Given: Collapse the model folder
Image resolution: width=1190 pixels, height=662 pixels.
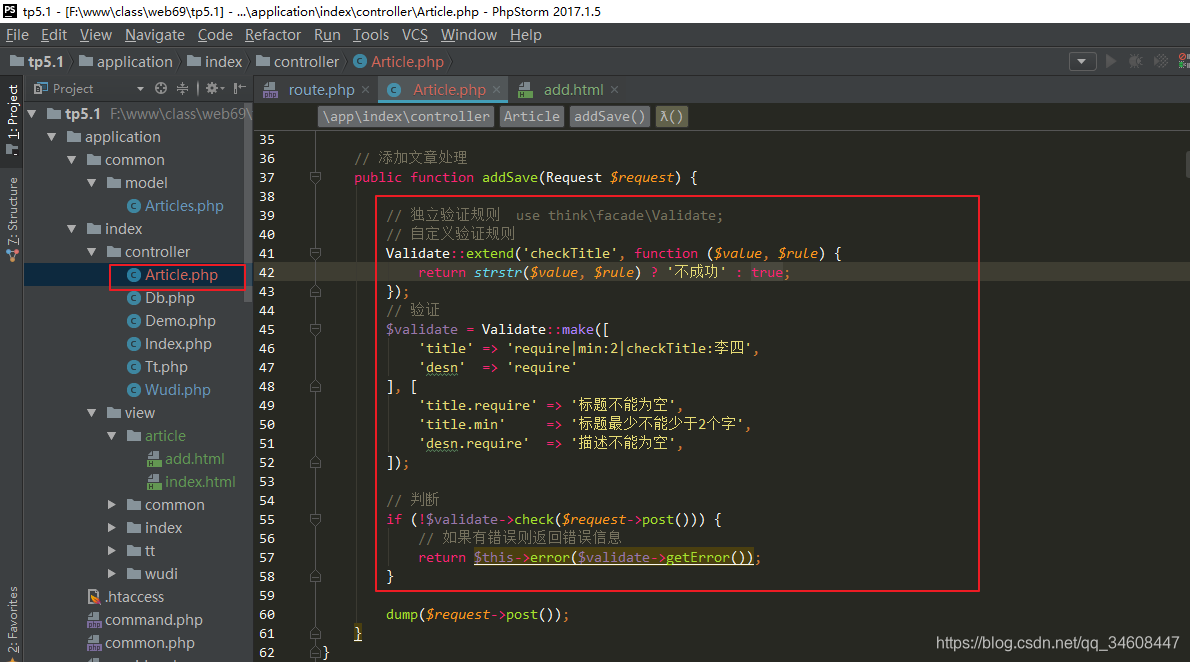Looking at the screenshot, I should [x=92, y=183].
